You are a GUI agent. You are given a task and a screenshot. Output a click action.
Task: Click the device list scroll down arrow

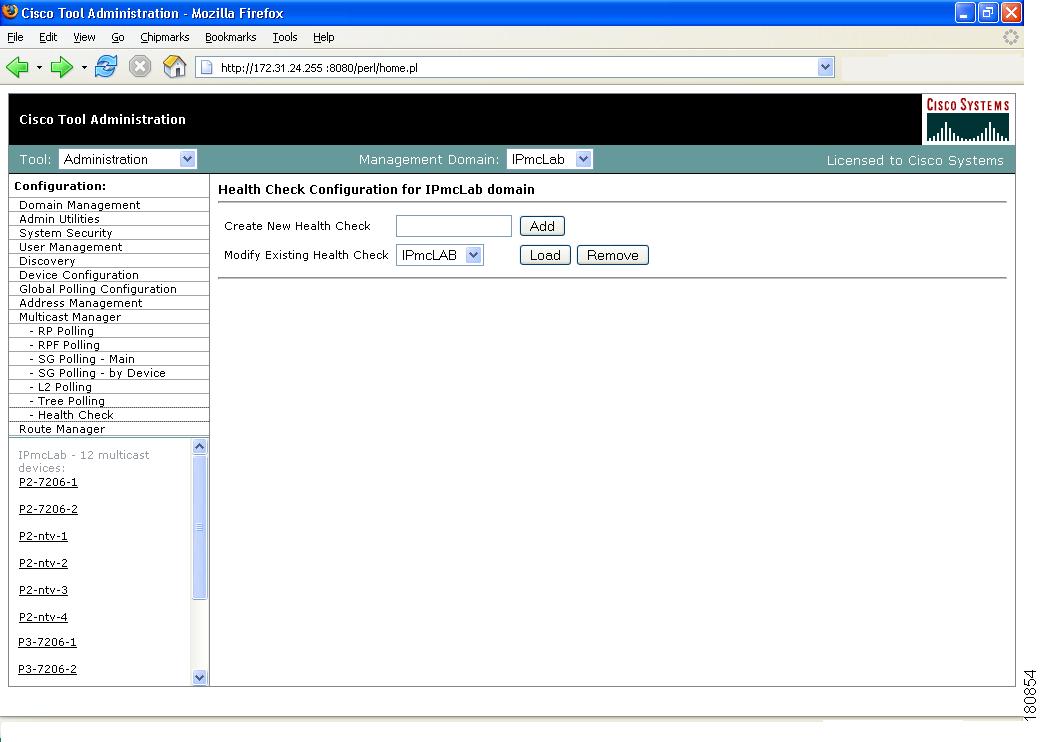pos(199,677)
